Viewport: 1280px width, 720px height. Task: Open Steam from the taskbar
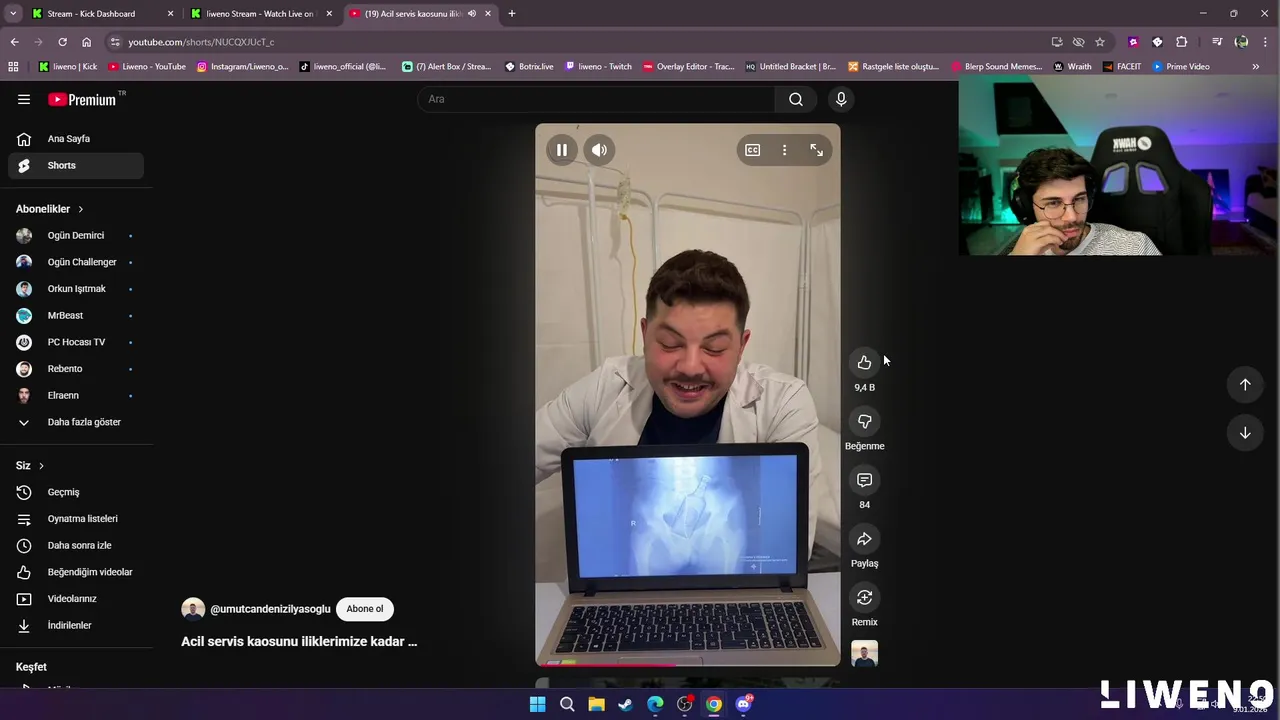pos(625,704)
